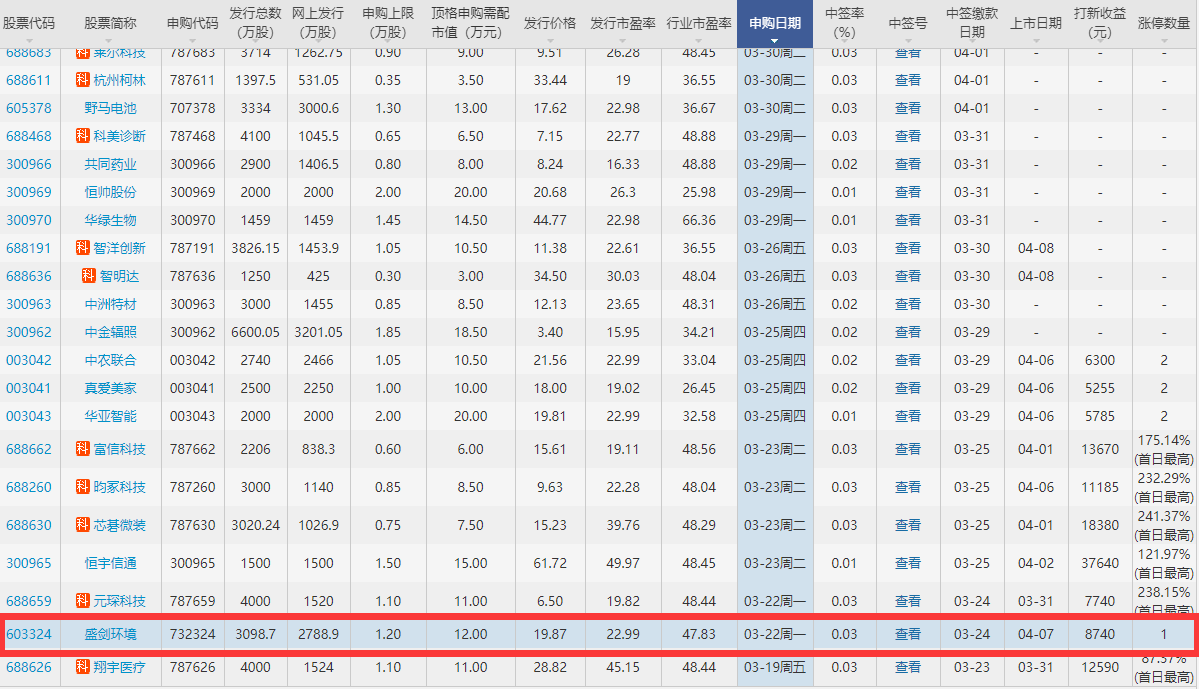This screenshot has width=1199, height=689.
Task: Toggle sort on highlighted 申购日期 header
Action: click(775, 24)
